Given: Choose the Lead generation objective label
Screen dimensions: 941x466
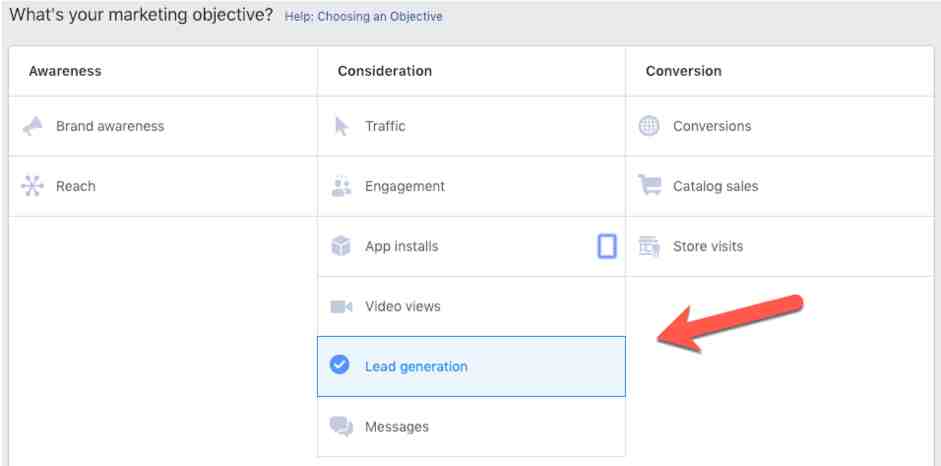Looking at the screenshot, I should click(x=416, y=366).
